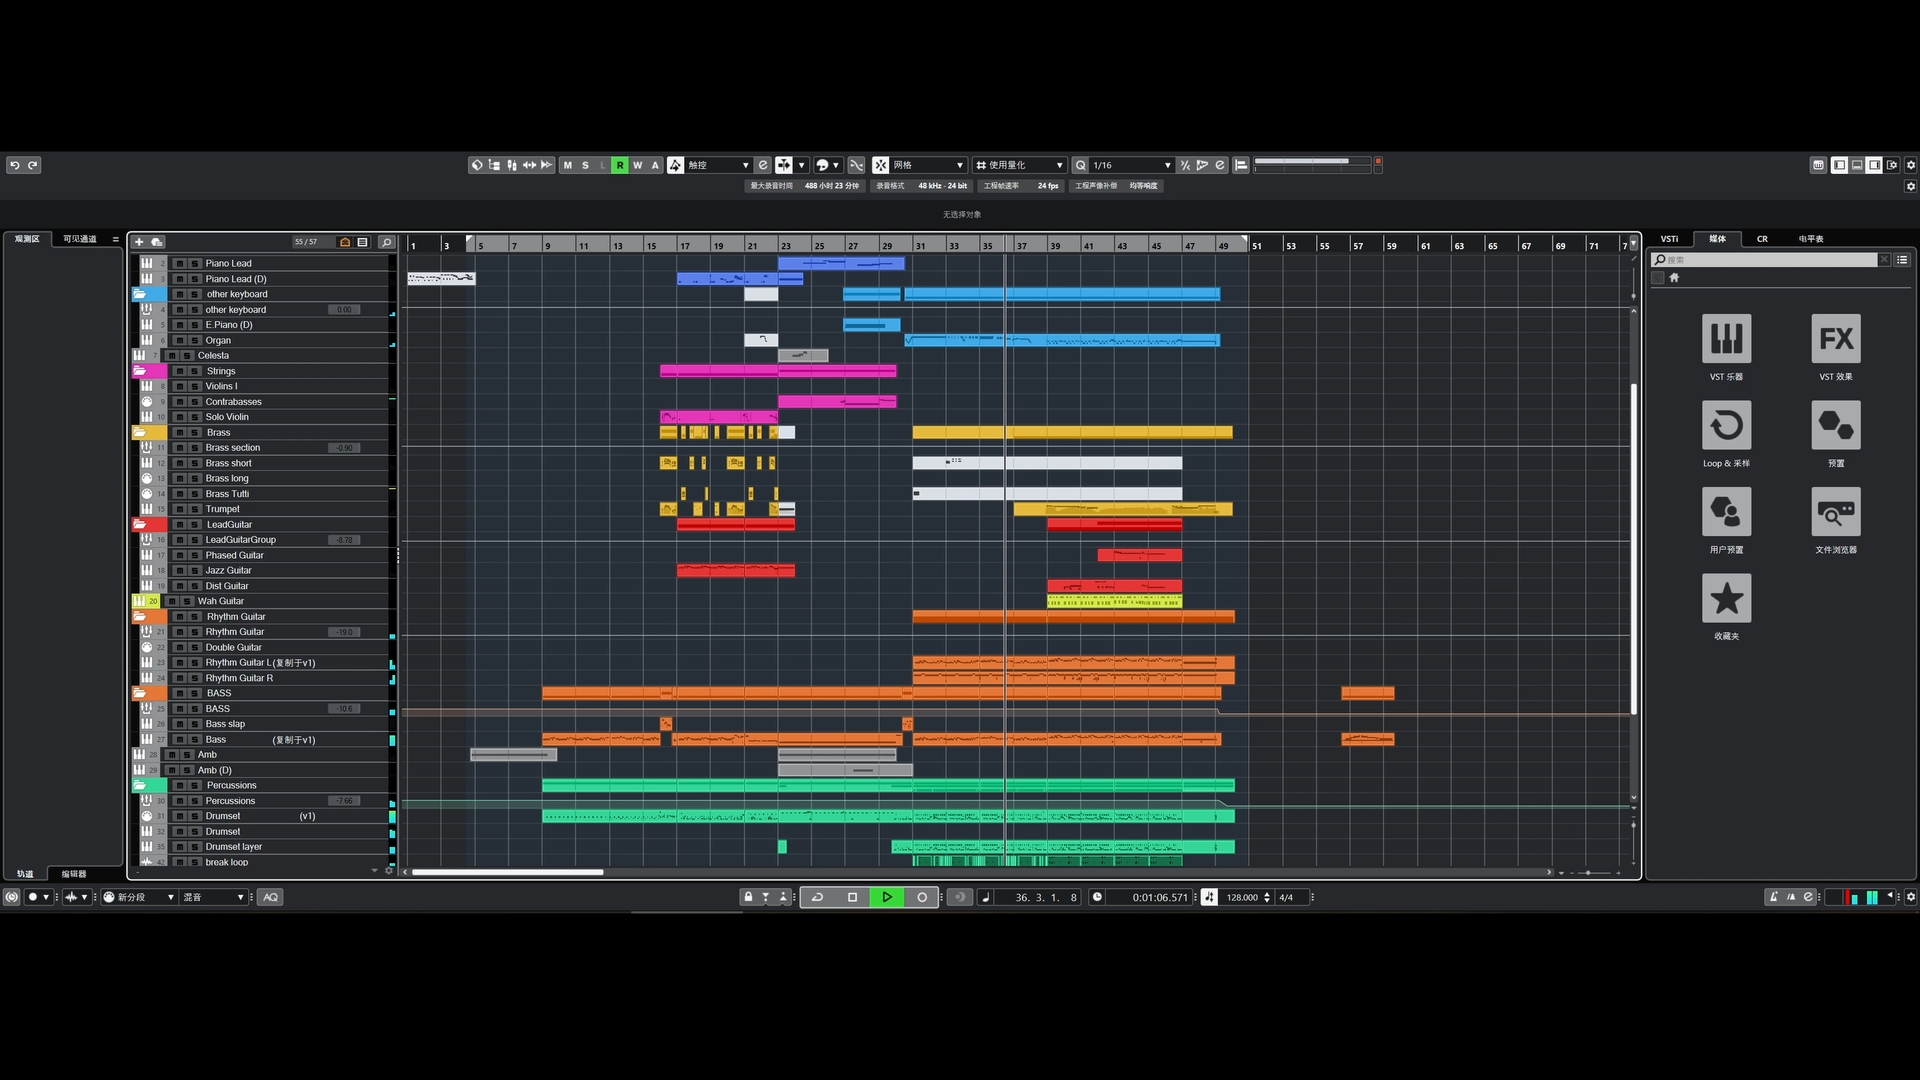Toggle the Write automation W button
This screenshot has height=1080, width=1920.
point(638,165)
